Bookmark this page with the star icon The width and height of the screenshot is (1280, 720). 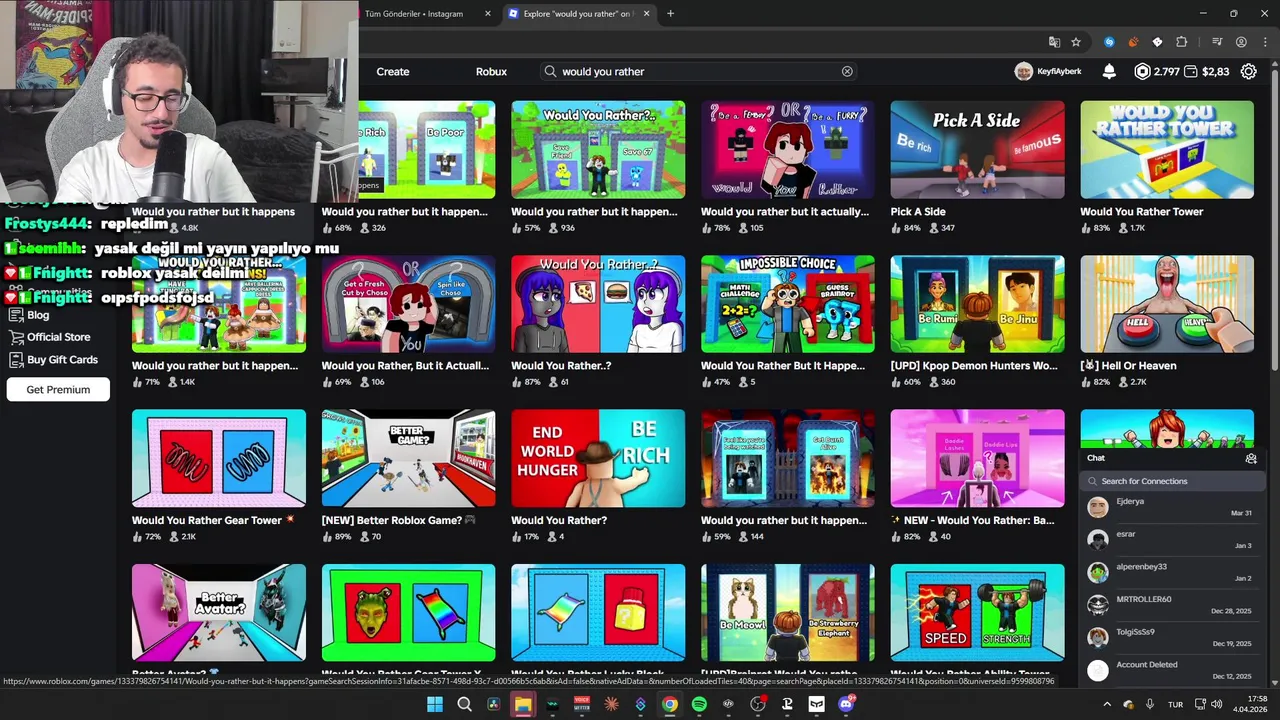(x=1076, y=42)
